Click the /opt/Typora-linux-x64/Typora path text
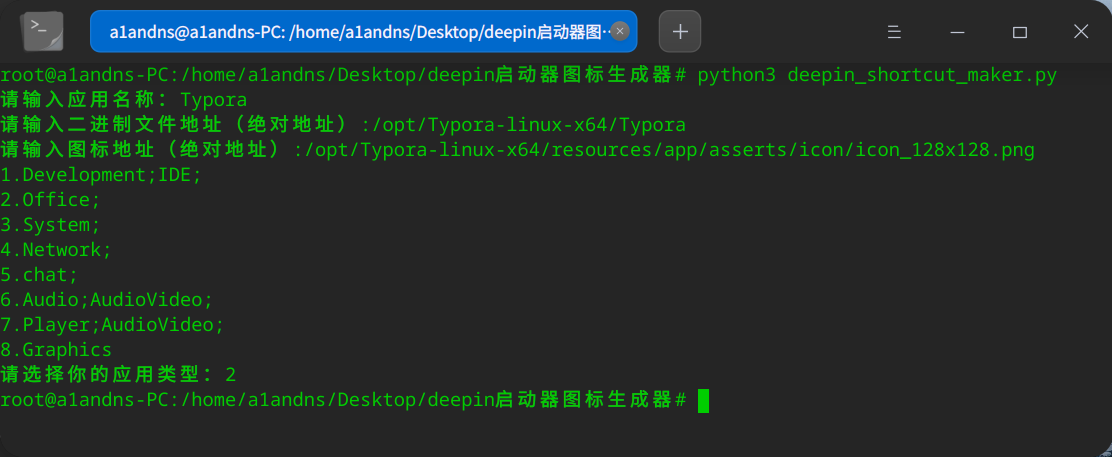 [x=529, y=126]
